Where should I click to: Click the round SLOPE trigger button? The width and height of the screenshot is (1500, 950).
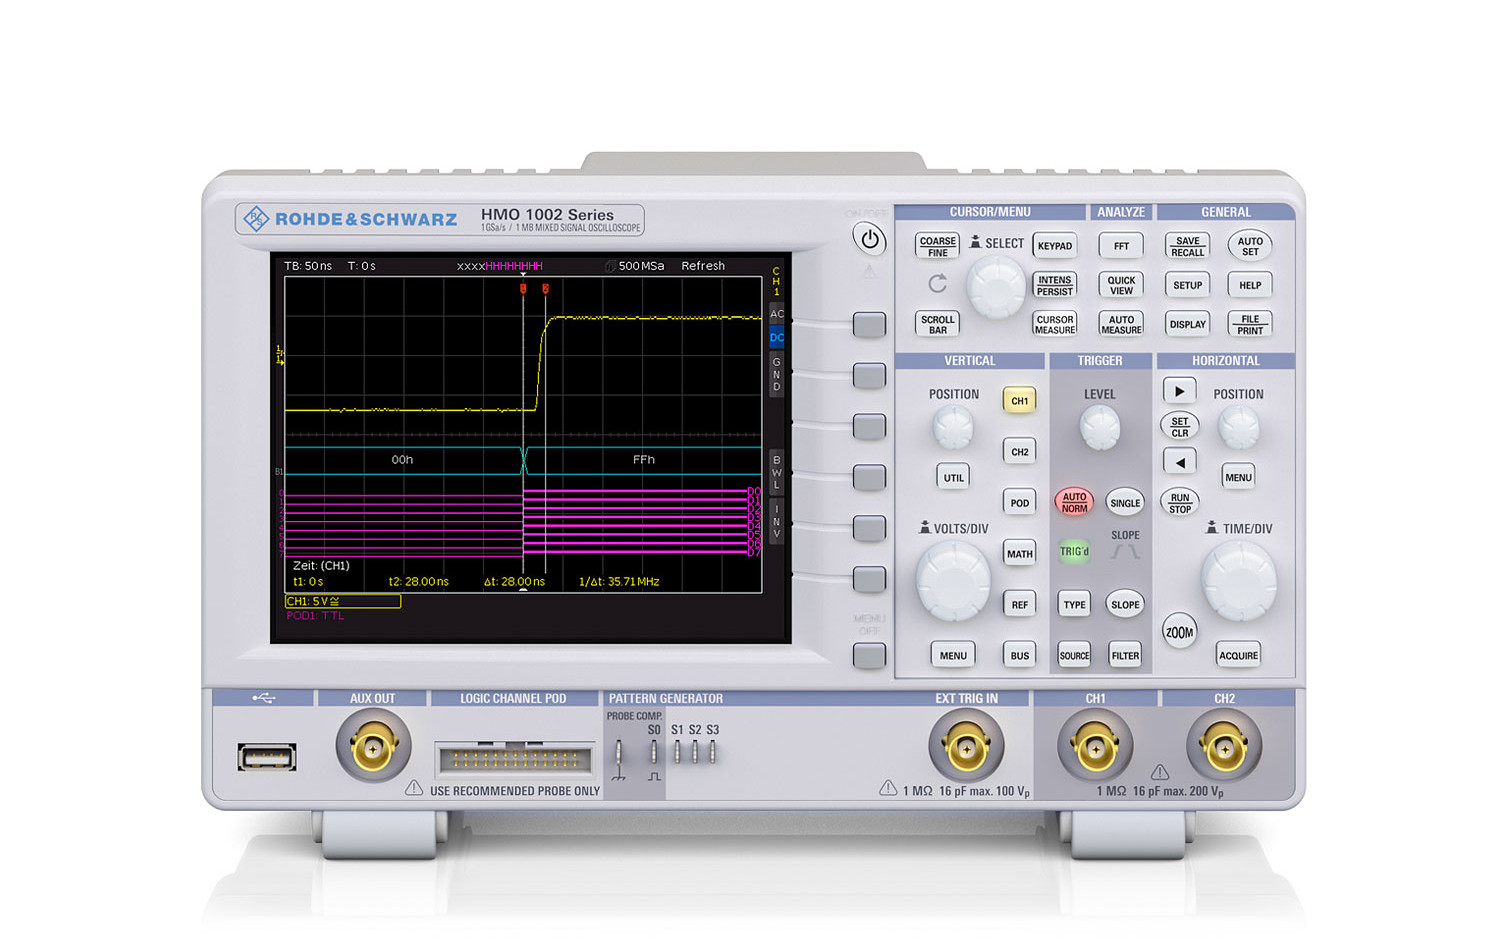point(1125,604)
